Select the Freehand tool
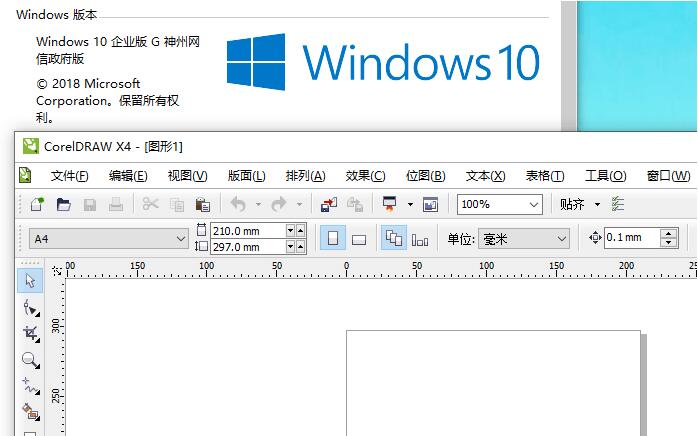 tap(31, 386)
